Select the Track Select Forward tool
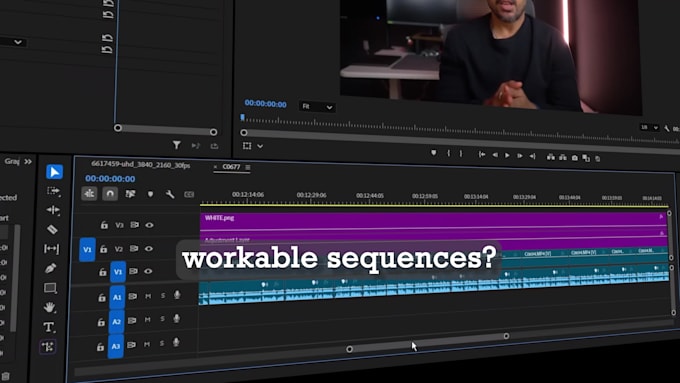Viewport: 680px width, 383px height. tap(53, 191)
